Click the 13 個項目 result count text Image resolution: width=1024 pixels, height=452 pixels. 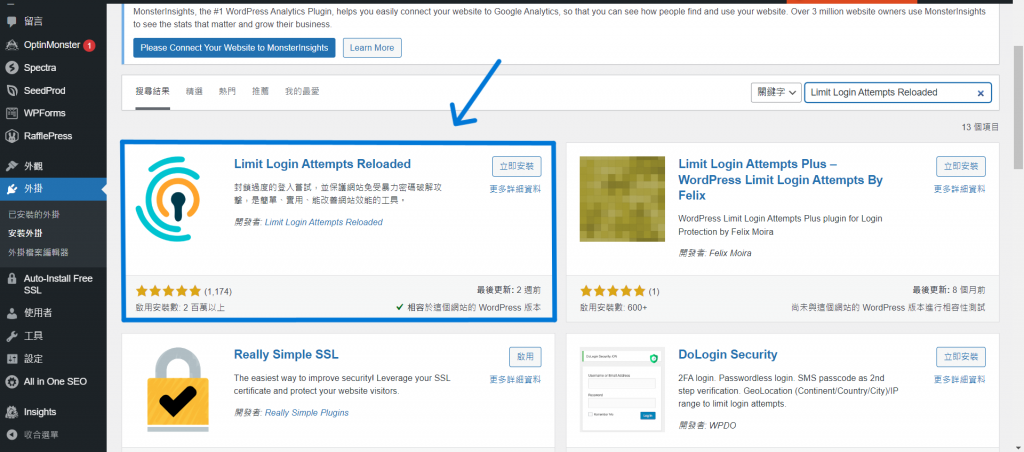[981, 127]
